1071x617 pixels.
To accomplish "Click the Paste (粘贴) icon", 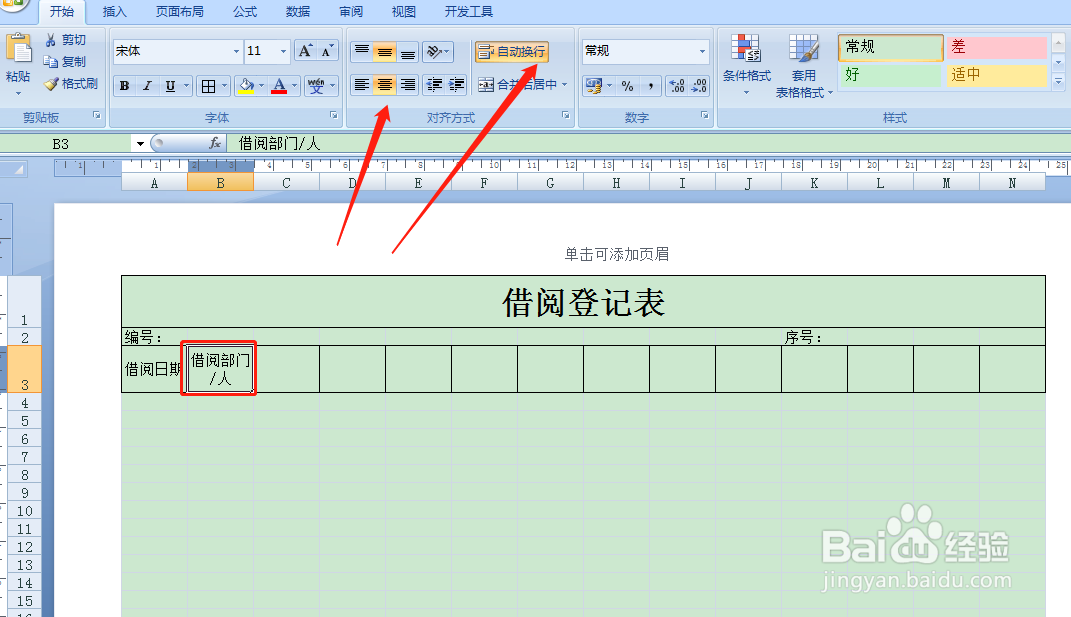I will pos(18,51).
